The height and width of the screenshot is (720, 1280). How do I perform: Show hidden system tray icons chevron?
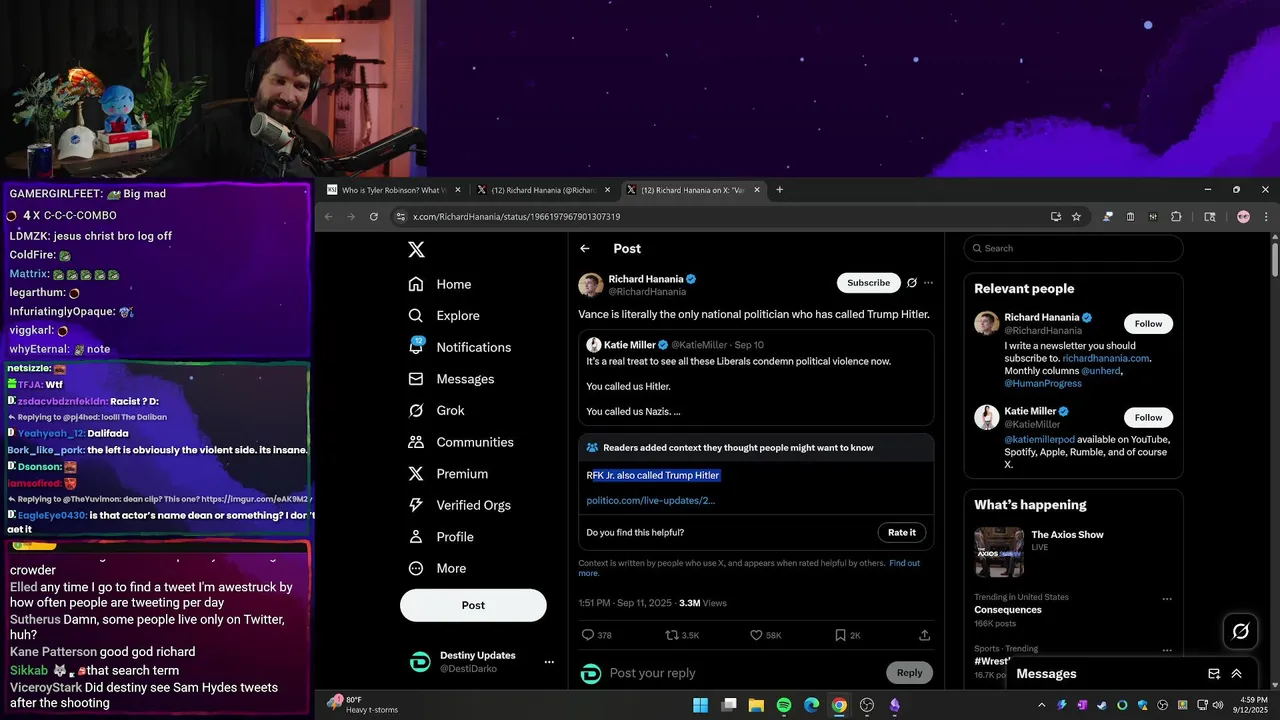pyautogui.click(x=1042, y=705)
